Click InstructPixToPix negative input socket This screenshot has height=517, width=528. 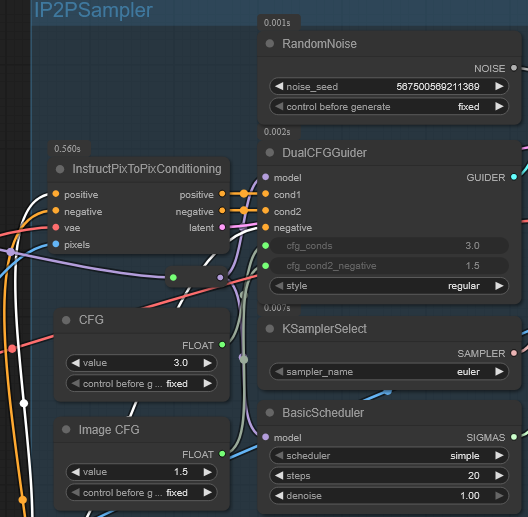(x=56, y=211)
